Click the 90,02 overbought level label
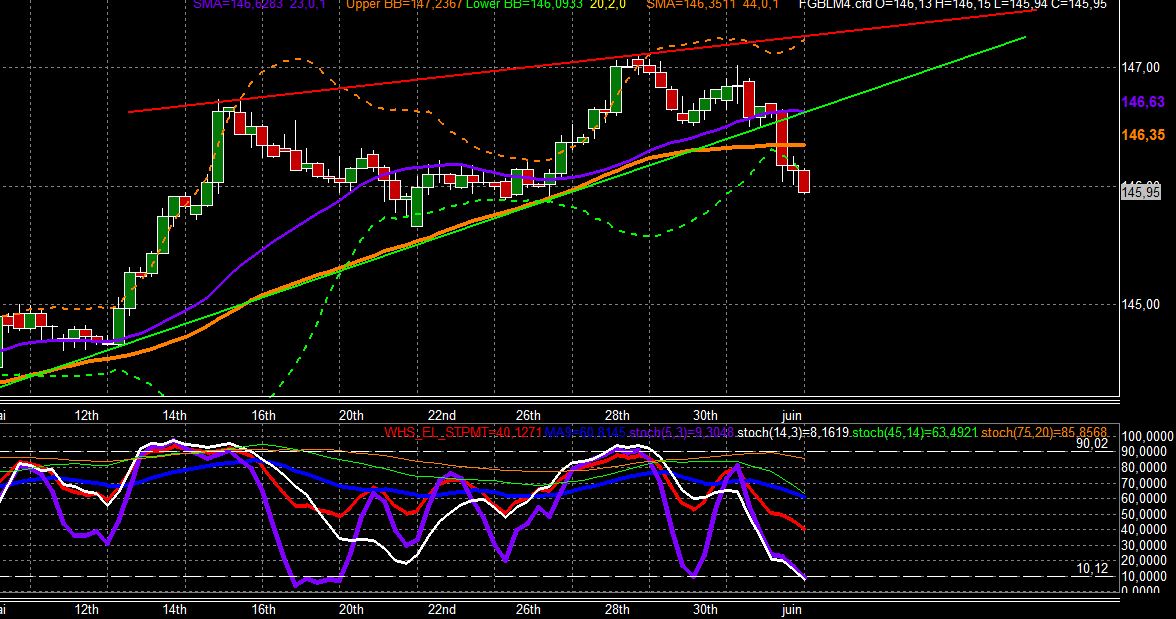The width and height of the screenshot is (1176, 619). pos(1091,443)
